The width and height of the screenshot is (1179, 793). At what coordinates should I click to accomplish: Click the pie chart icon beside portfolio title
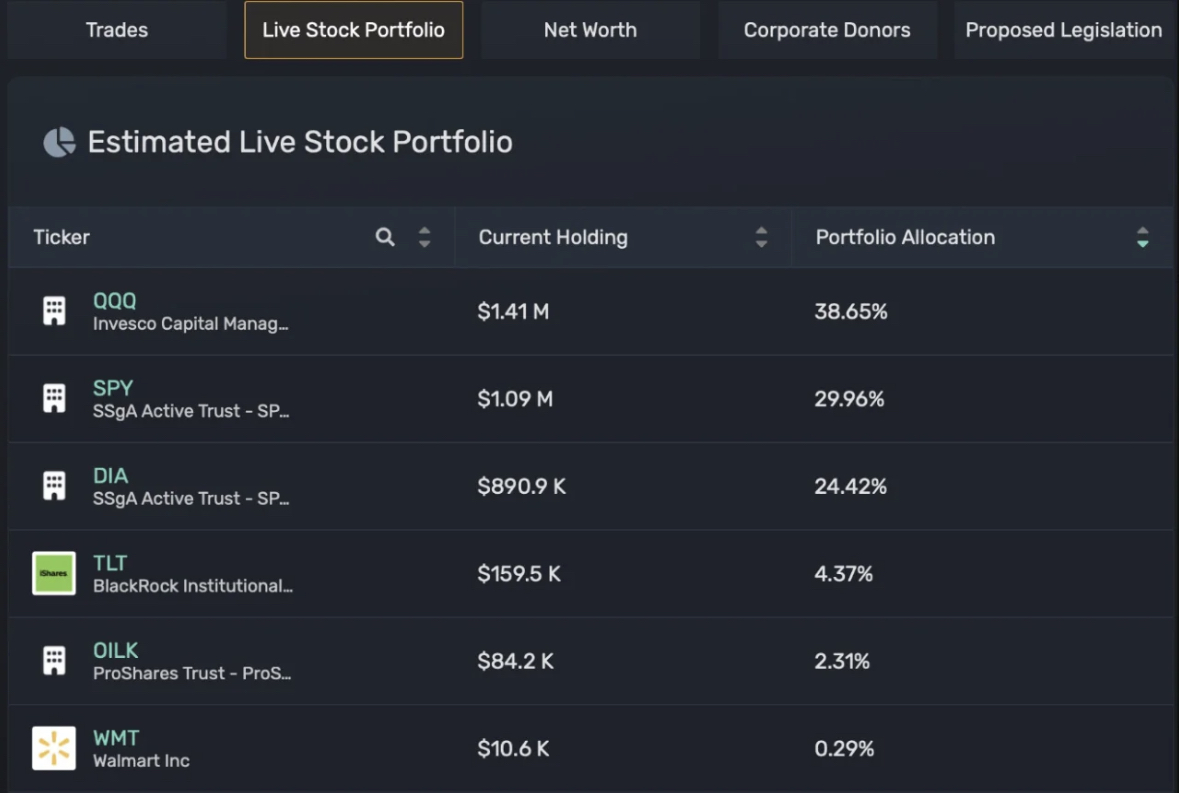click(x=59, y=142)
